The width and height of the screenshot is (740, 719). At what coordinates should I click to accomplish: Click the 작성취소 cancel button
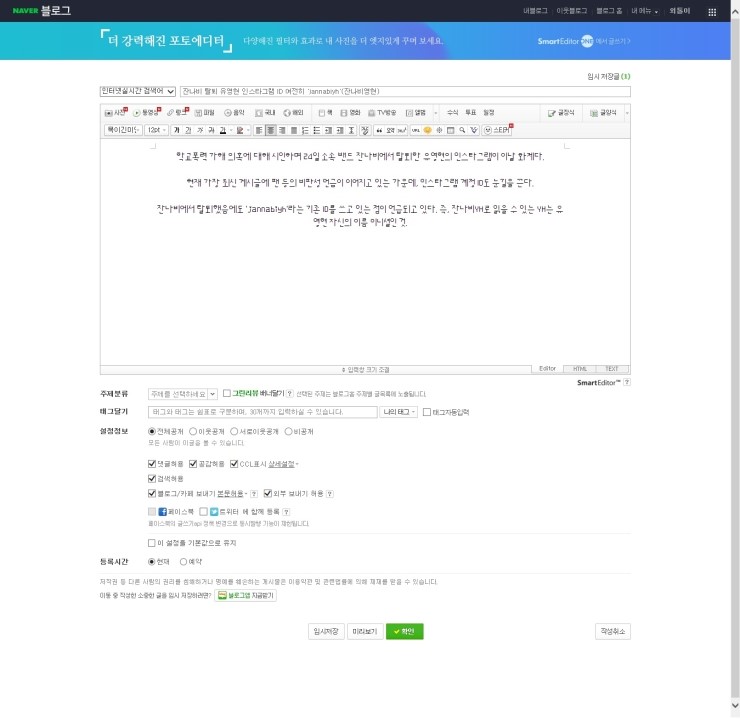(x=613, y=632)
